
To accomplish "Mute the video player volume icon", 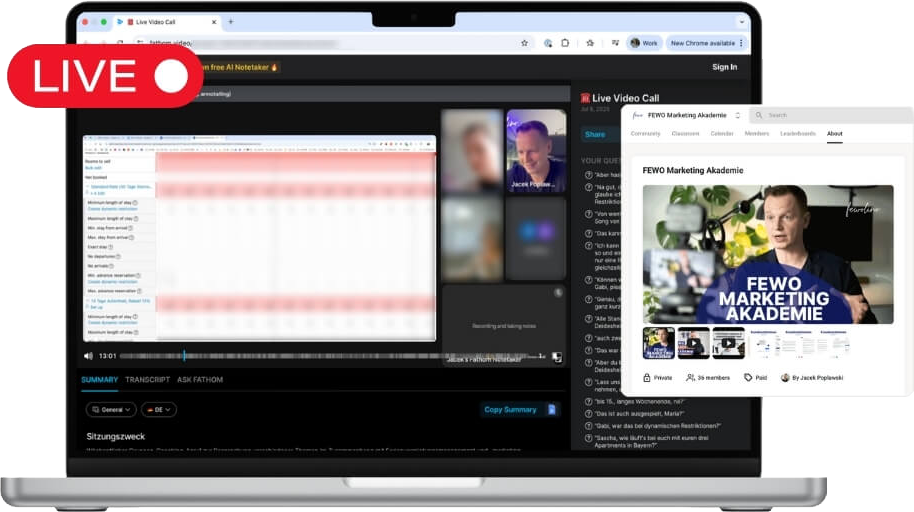I will [88, 356].
